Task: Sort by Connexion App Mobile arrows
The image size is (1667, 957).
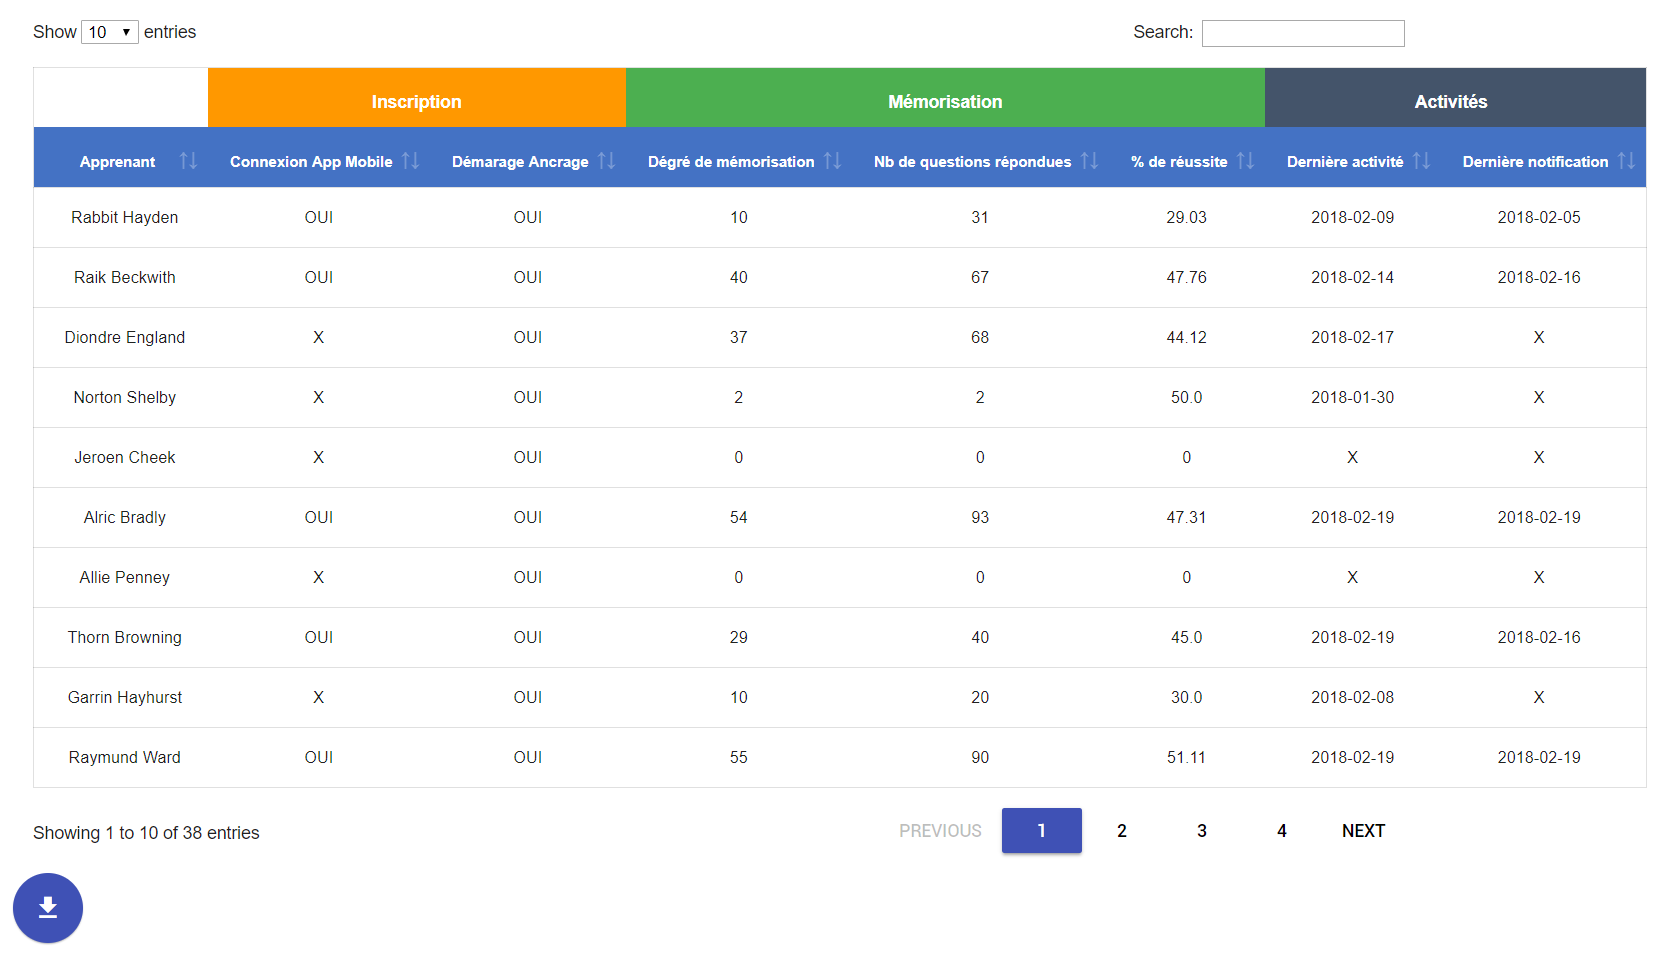Action: [410, 161]
